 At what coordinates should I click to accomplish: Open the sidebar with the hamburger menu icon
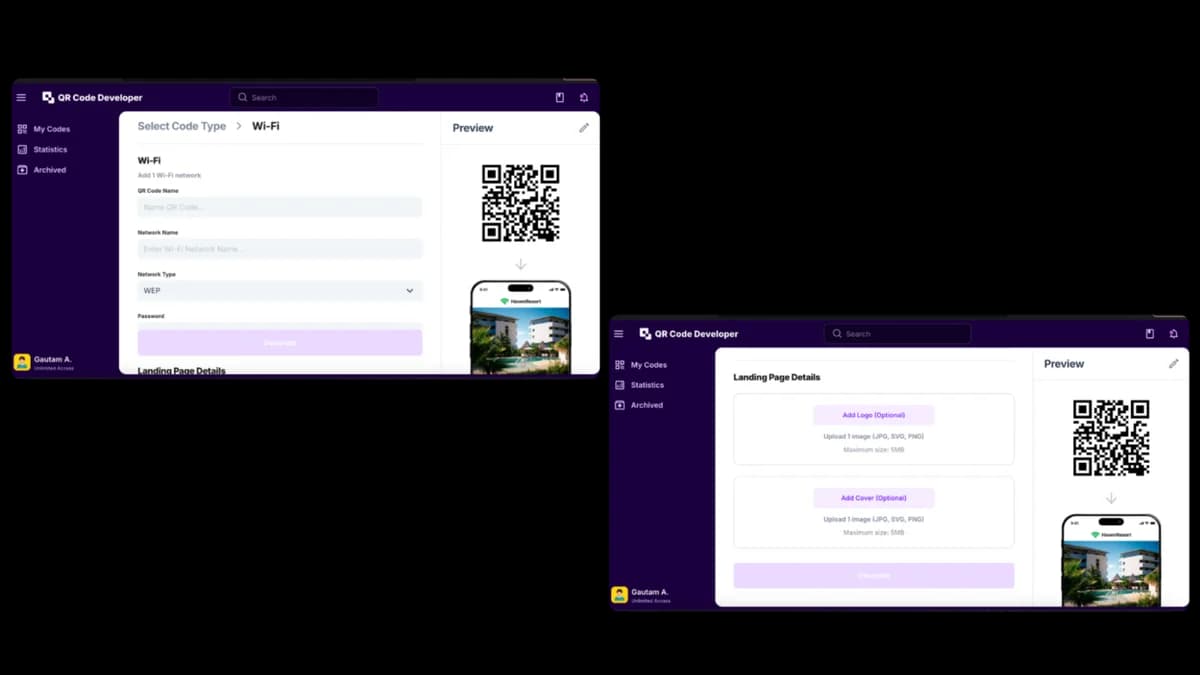click(21, 97)
